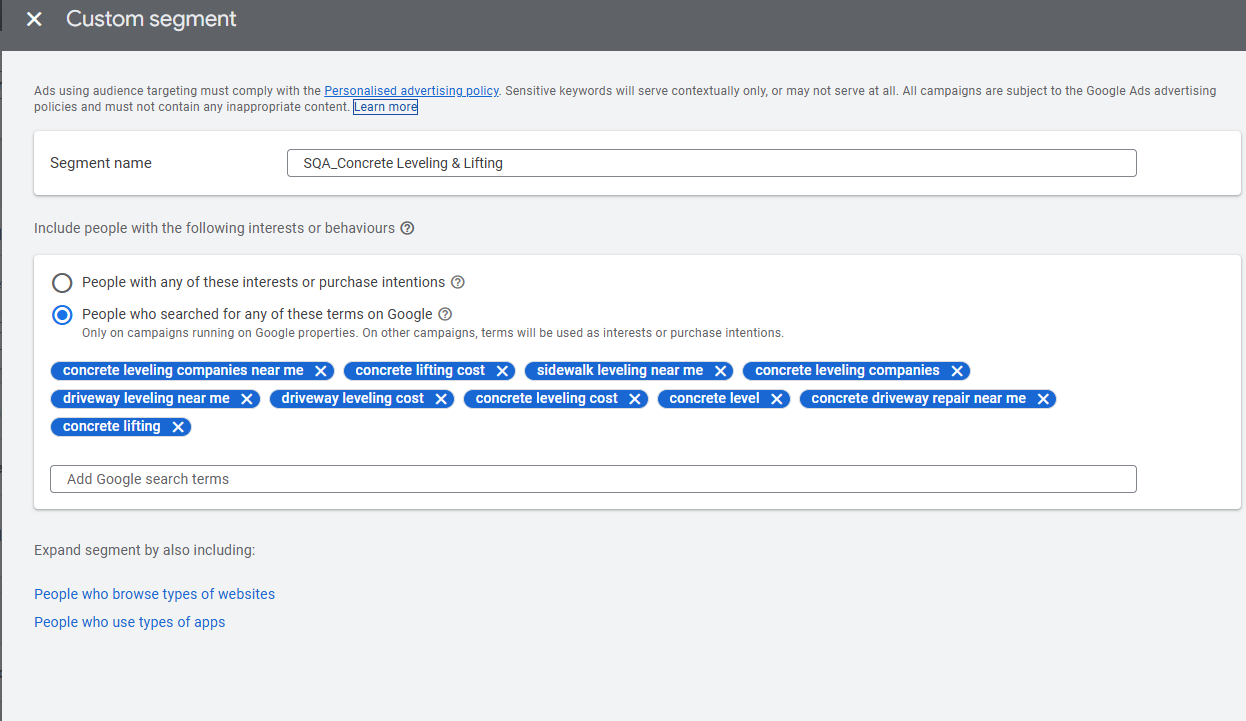Remove the 'concrete leveling companies' chip
Image resolution: width=1246 pixels, height=721 pixels.
[957, 371]
